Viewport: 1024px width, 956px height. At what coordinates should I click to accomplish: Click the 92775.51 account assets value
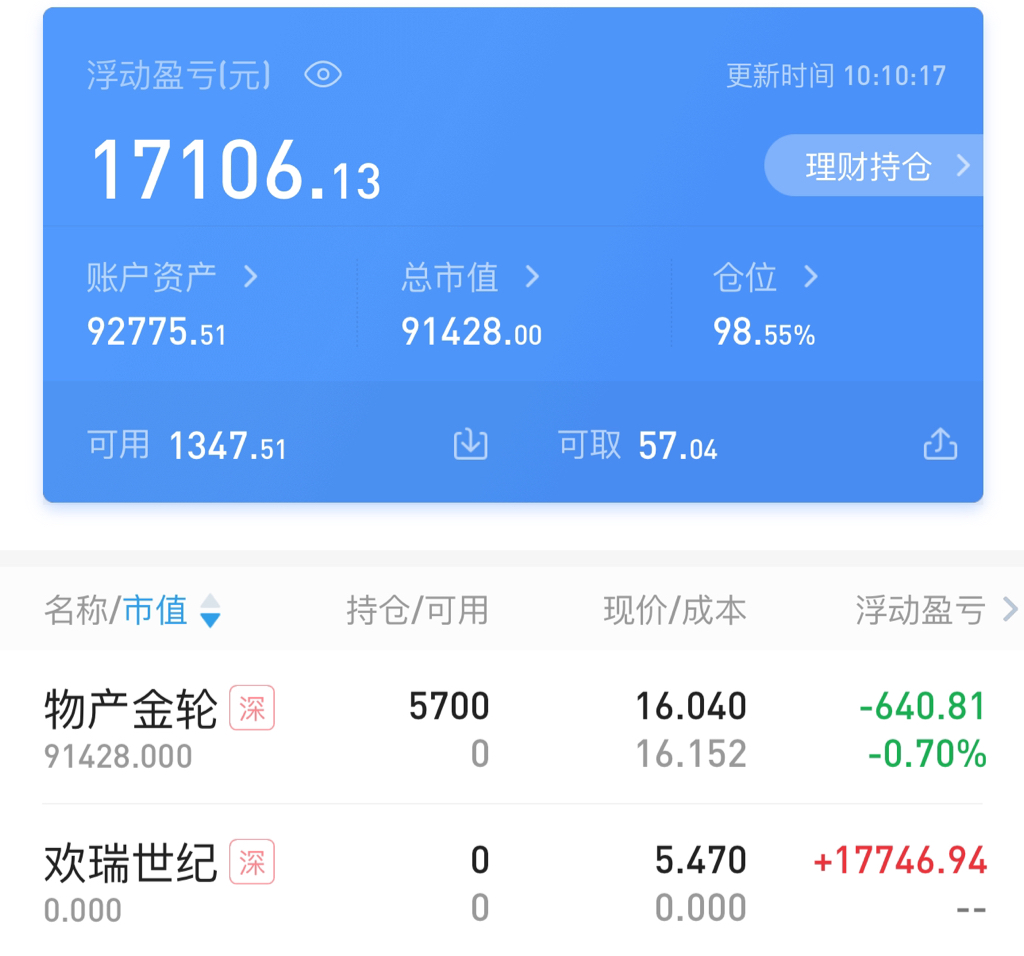(x=157, y=331)
